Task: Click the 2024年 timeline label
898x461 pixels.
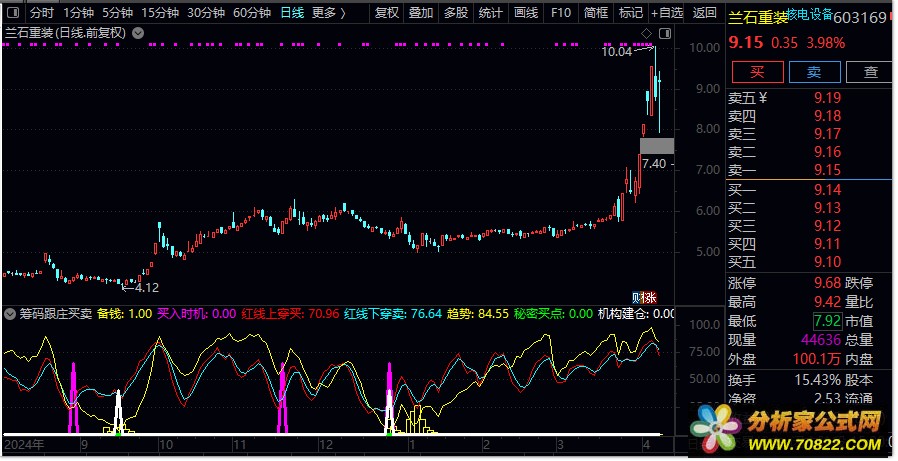Action: (23, 444)
